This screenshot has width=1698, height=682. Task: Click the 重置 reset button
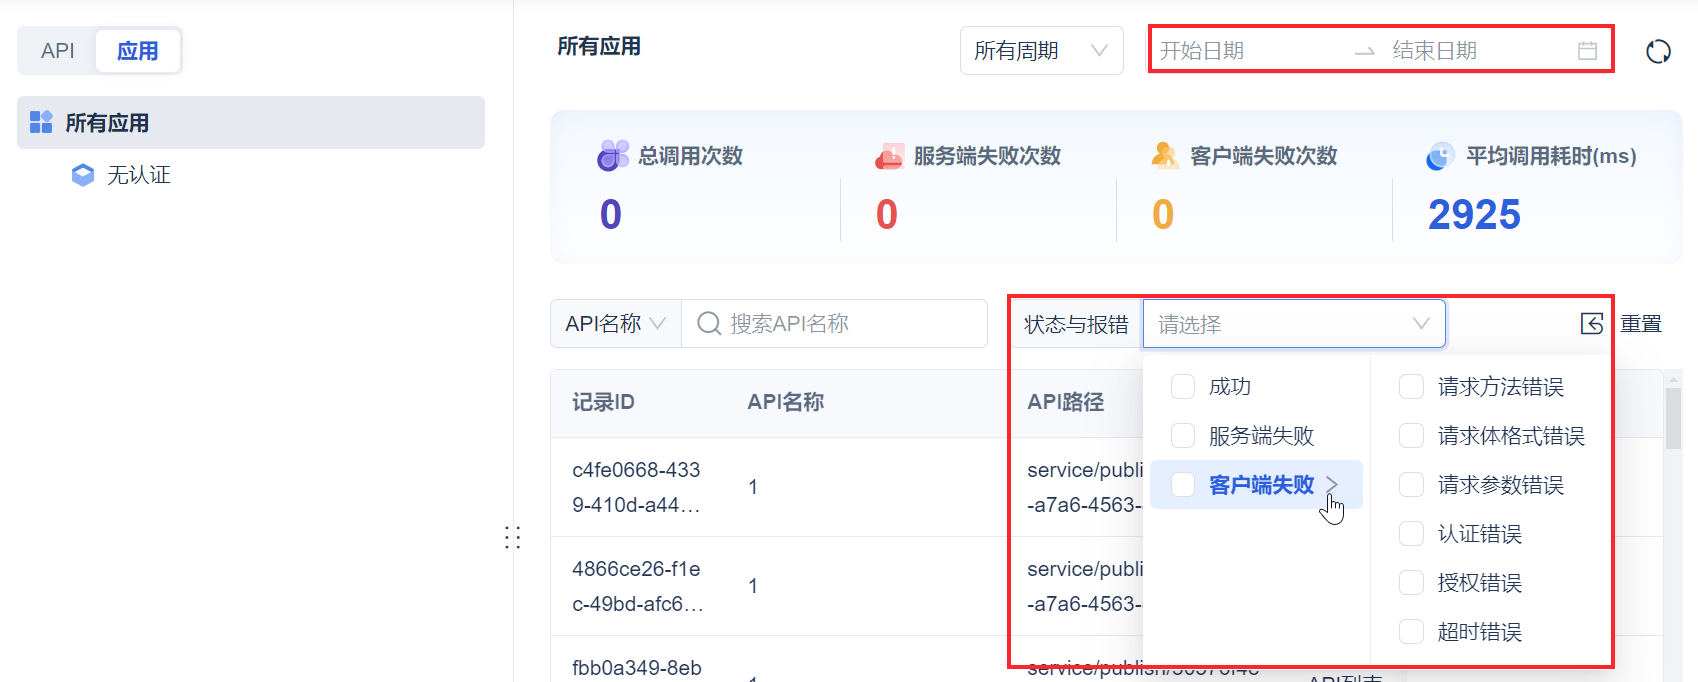click(x=1641, y=324)
